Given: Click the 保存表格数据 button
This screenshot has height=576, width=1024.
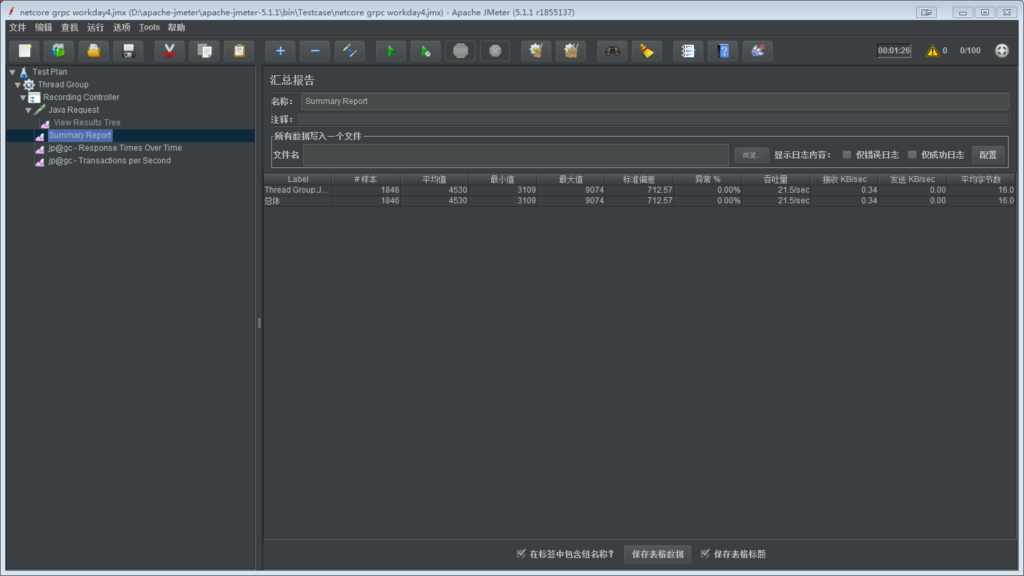Looking at the screenshot, I should 657,554.
